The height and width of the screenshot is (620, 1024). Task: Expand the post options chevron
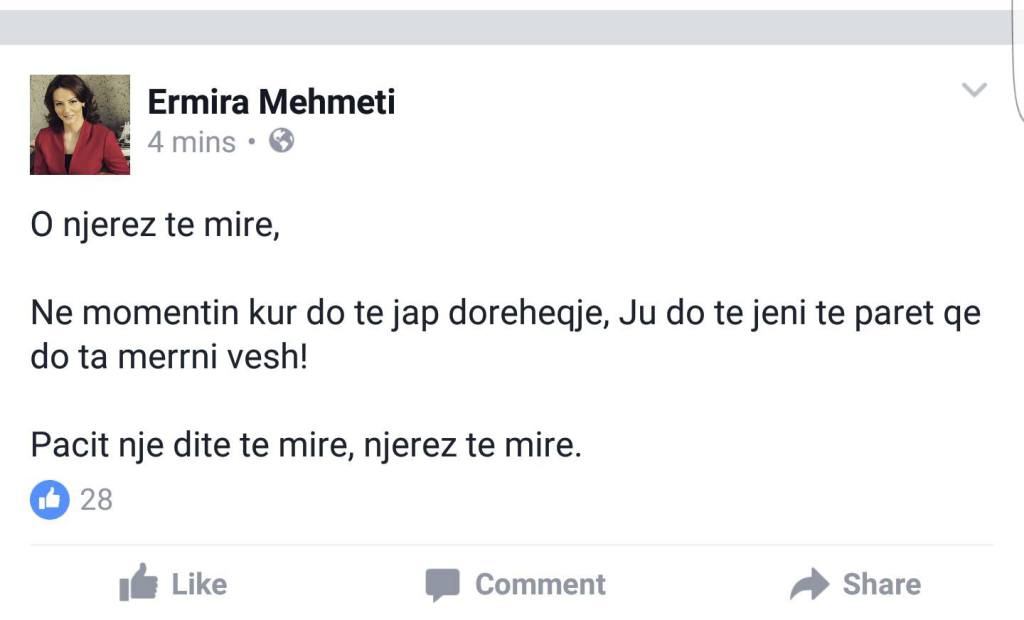coord(973,89)
